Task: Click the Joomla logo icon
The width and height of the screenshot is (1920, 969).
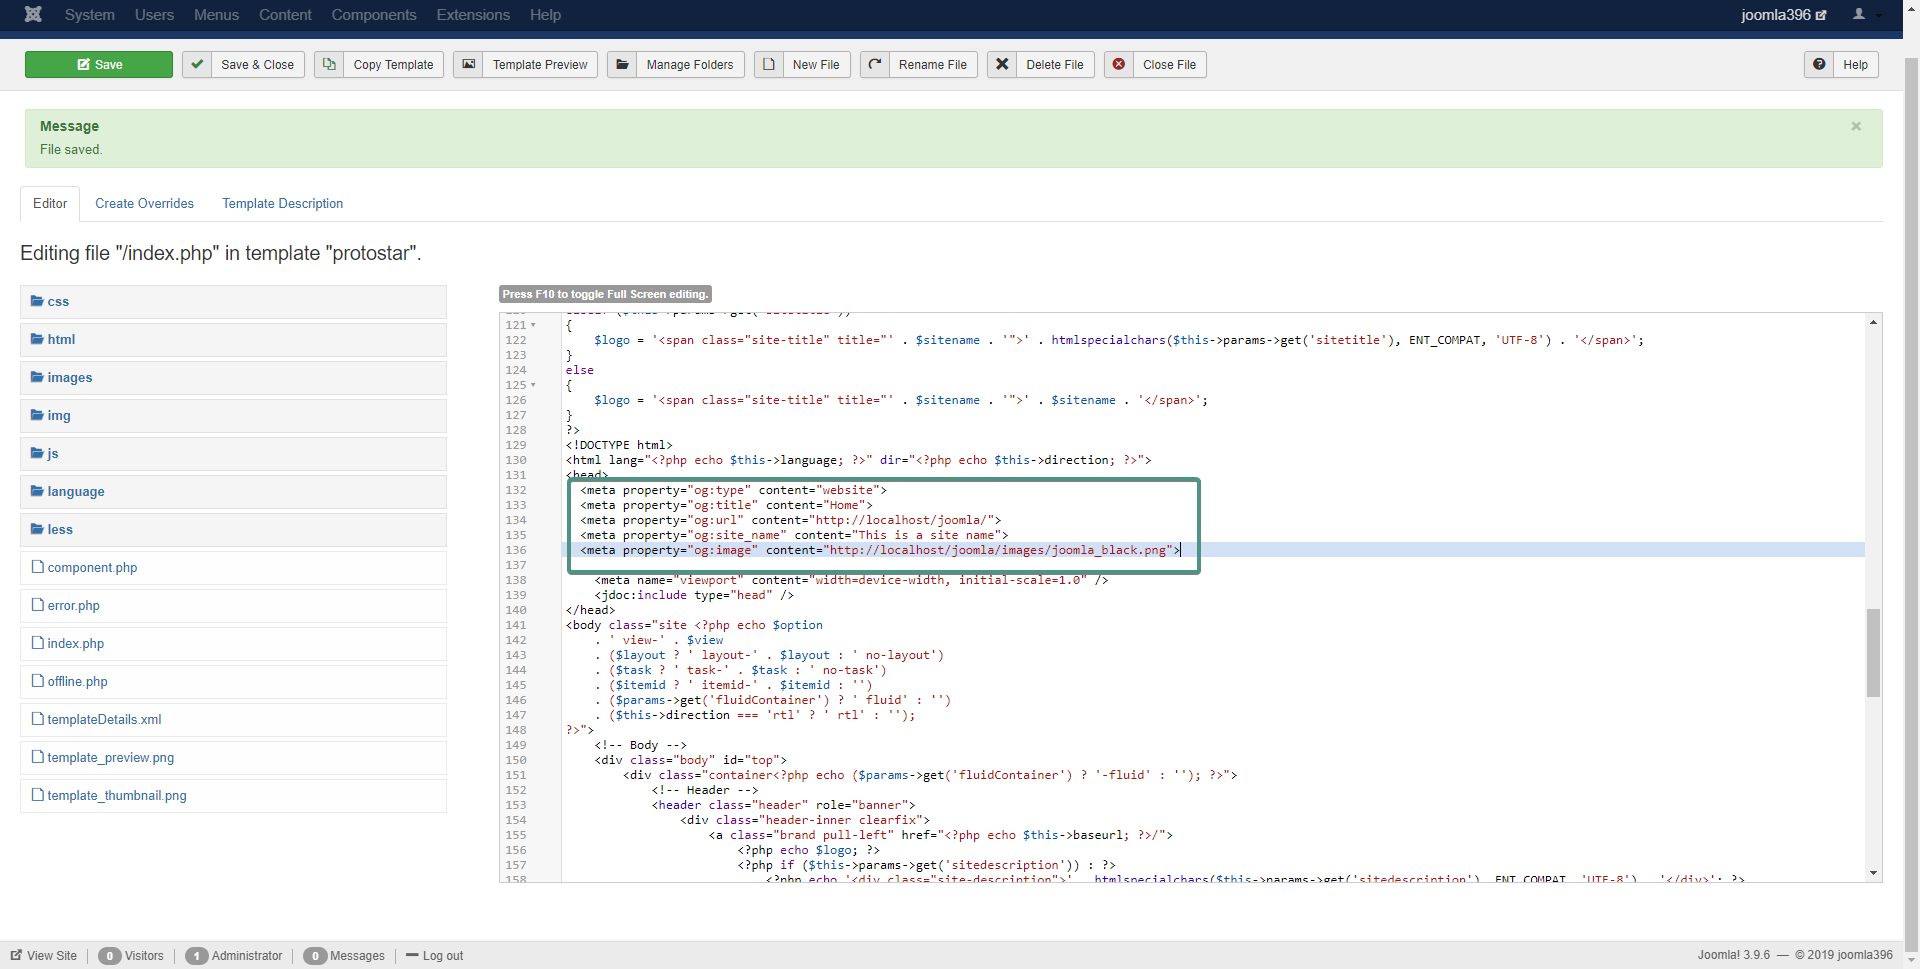Action: tap(33, 14)
